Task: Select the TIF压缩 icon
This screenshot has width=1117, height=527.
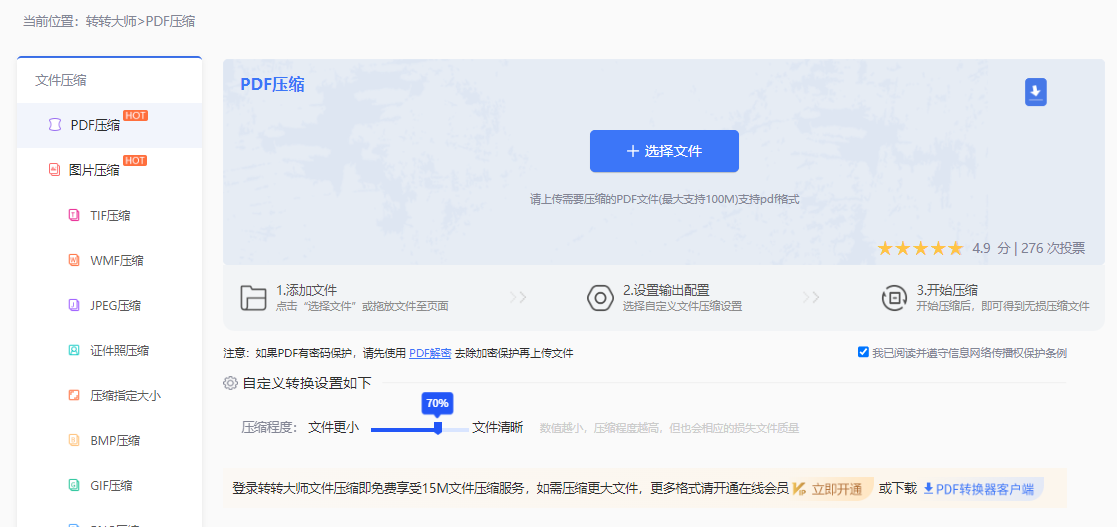Action: [x=73, y=215]
